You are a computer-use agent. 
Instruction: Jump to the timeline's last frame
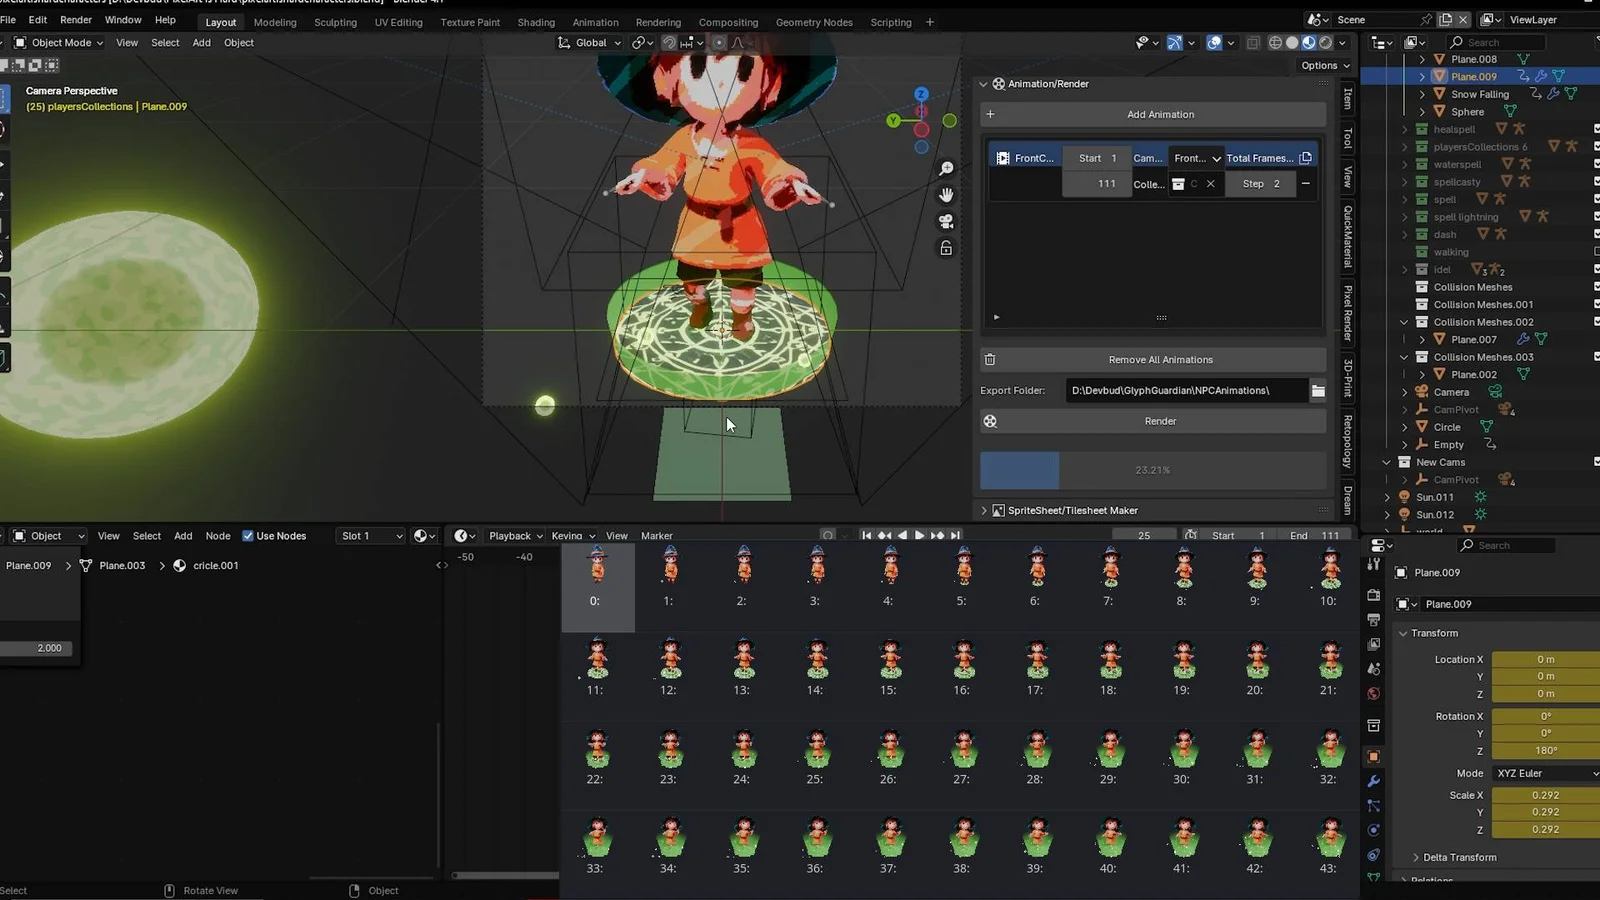click(x=955, y=536)
